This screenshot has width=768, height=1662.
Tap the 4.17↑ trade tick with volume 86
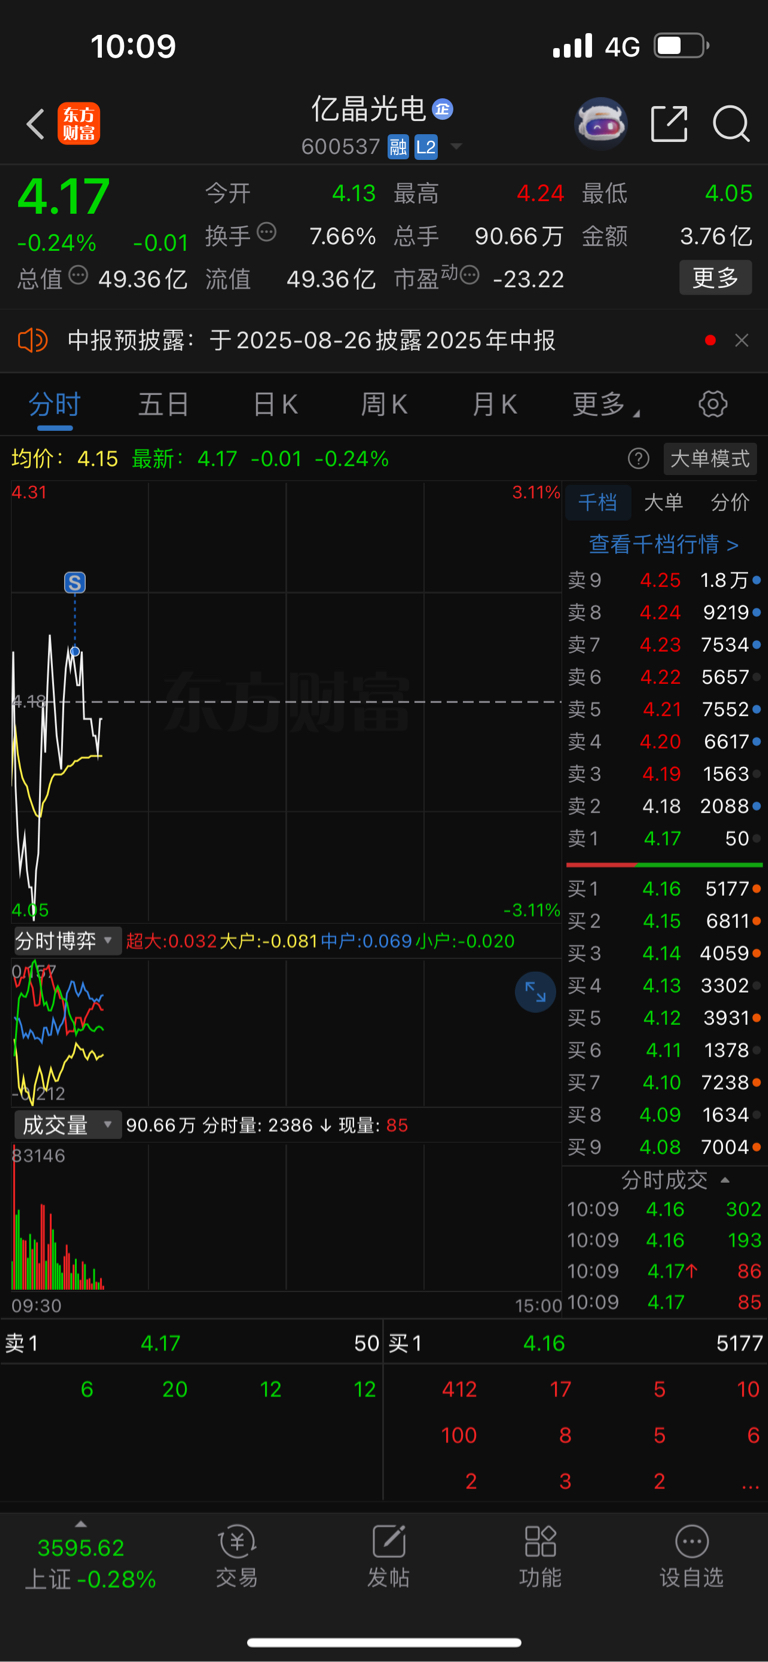664,1271
